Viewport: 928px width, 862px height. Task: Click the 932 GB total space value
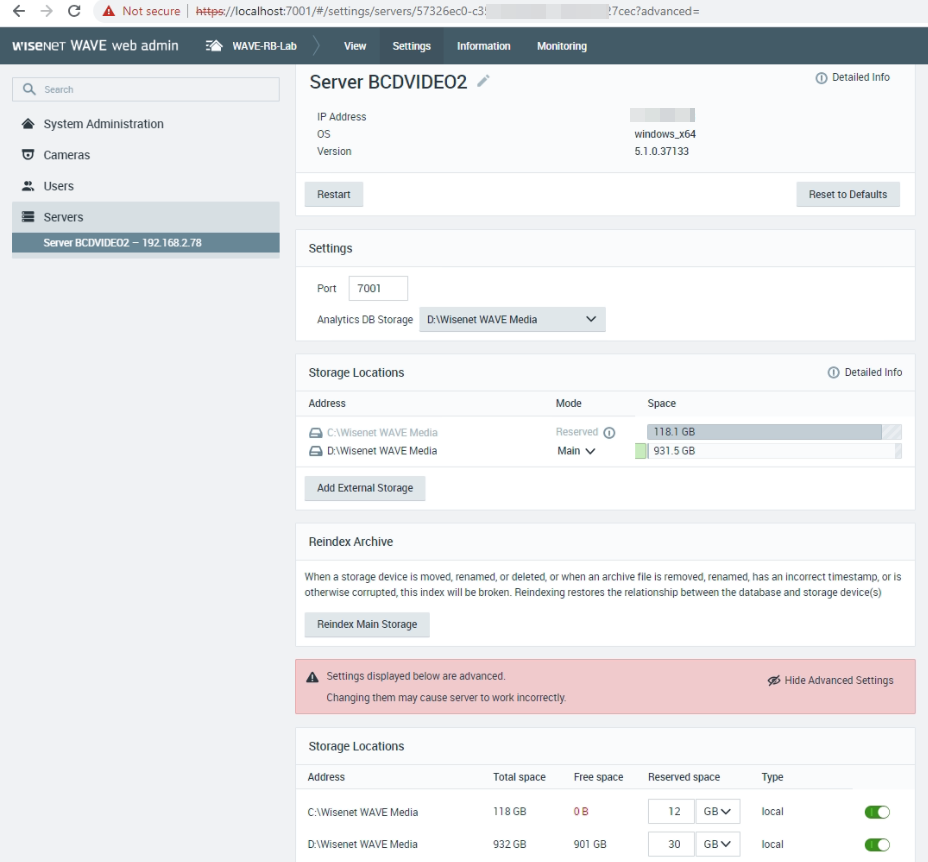(510, 844)
